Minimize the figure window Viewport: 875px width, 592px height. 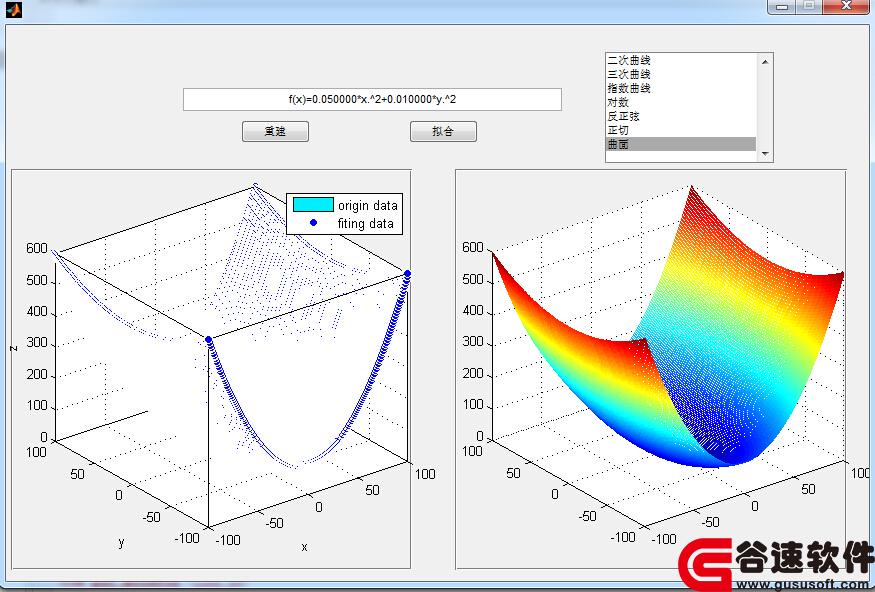coord(781,6)
